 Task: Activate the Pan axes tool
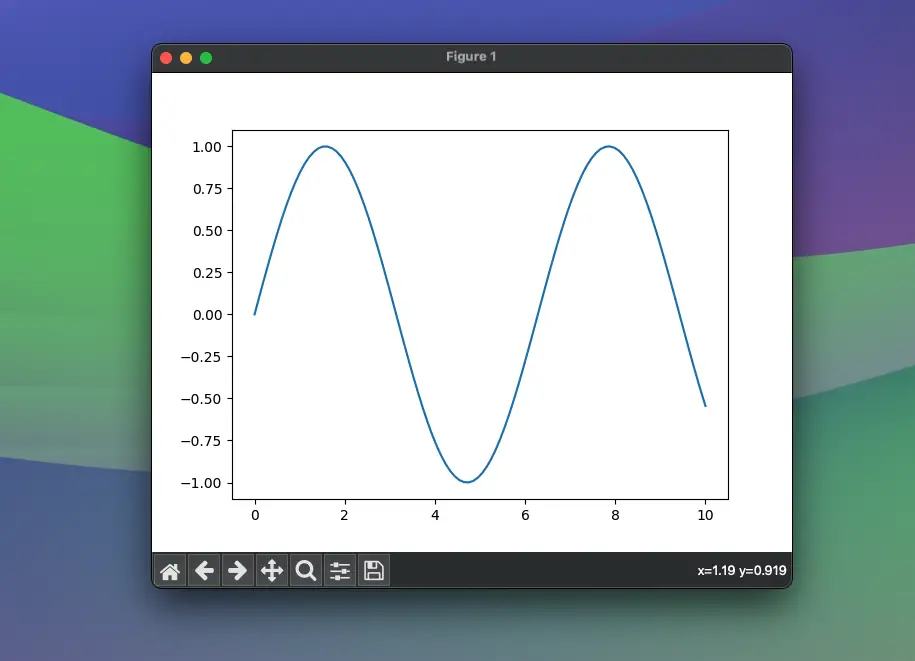pyautogui.click(x=272, y=571)
